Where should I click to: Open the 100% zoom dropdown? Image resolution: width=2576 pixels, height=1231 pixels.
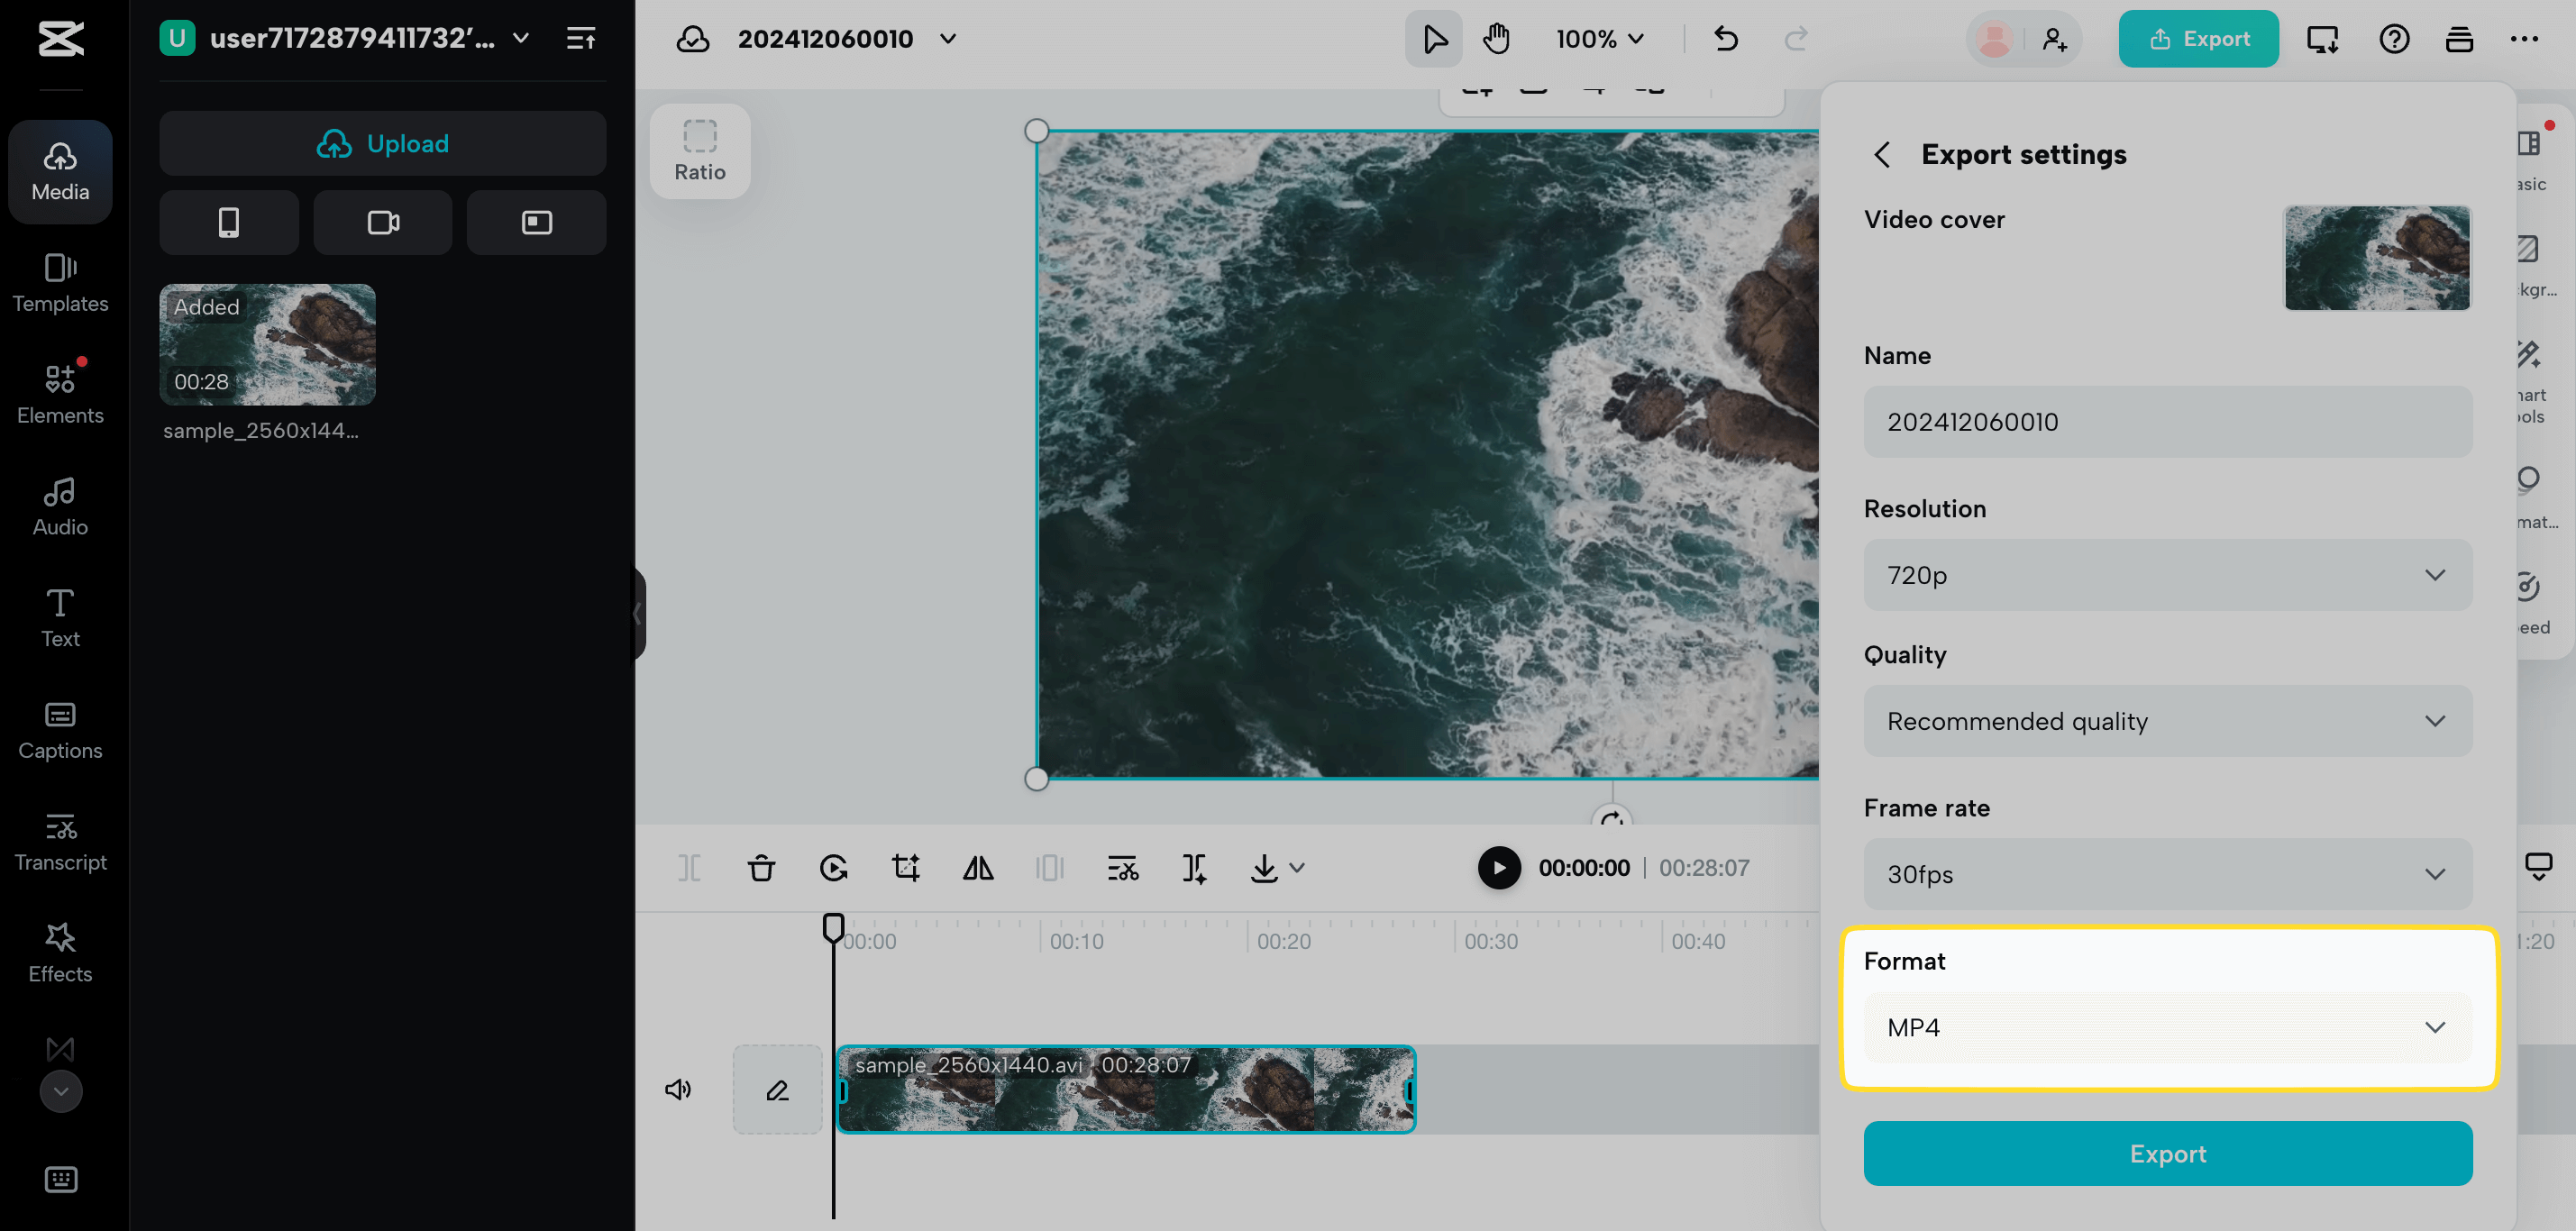pos(1600,39)
